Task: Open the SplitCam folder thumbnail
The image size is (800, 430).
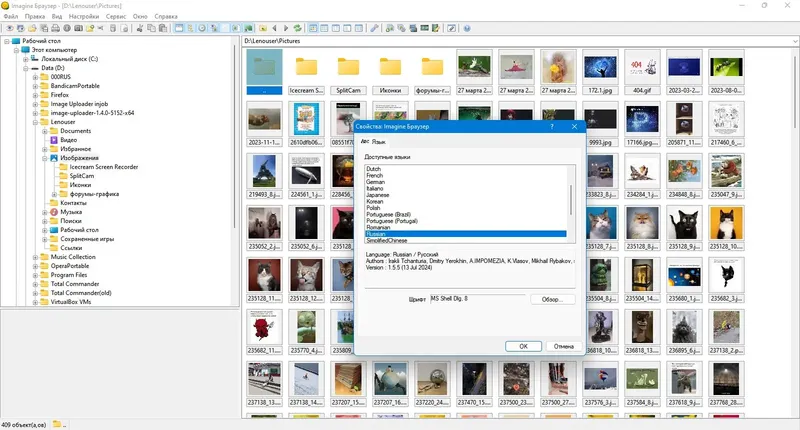Action: click(348, 72)
